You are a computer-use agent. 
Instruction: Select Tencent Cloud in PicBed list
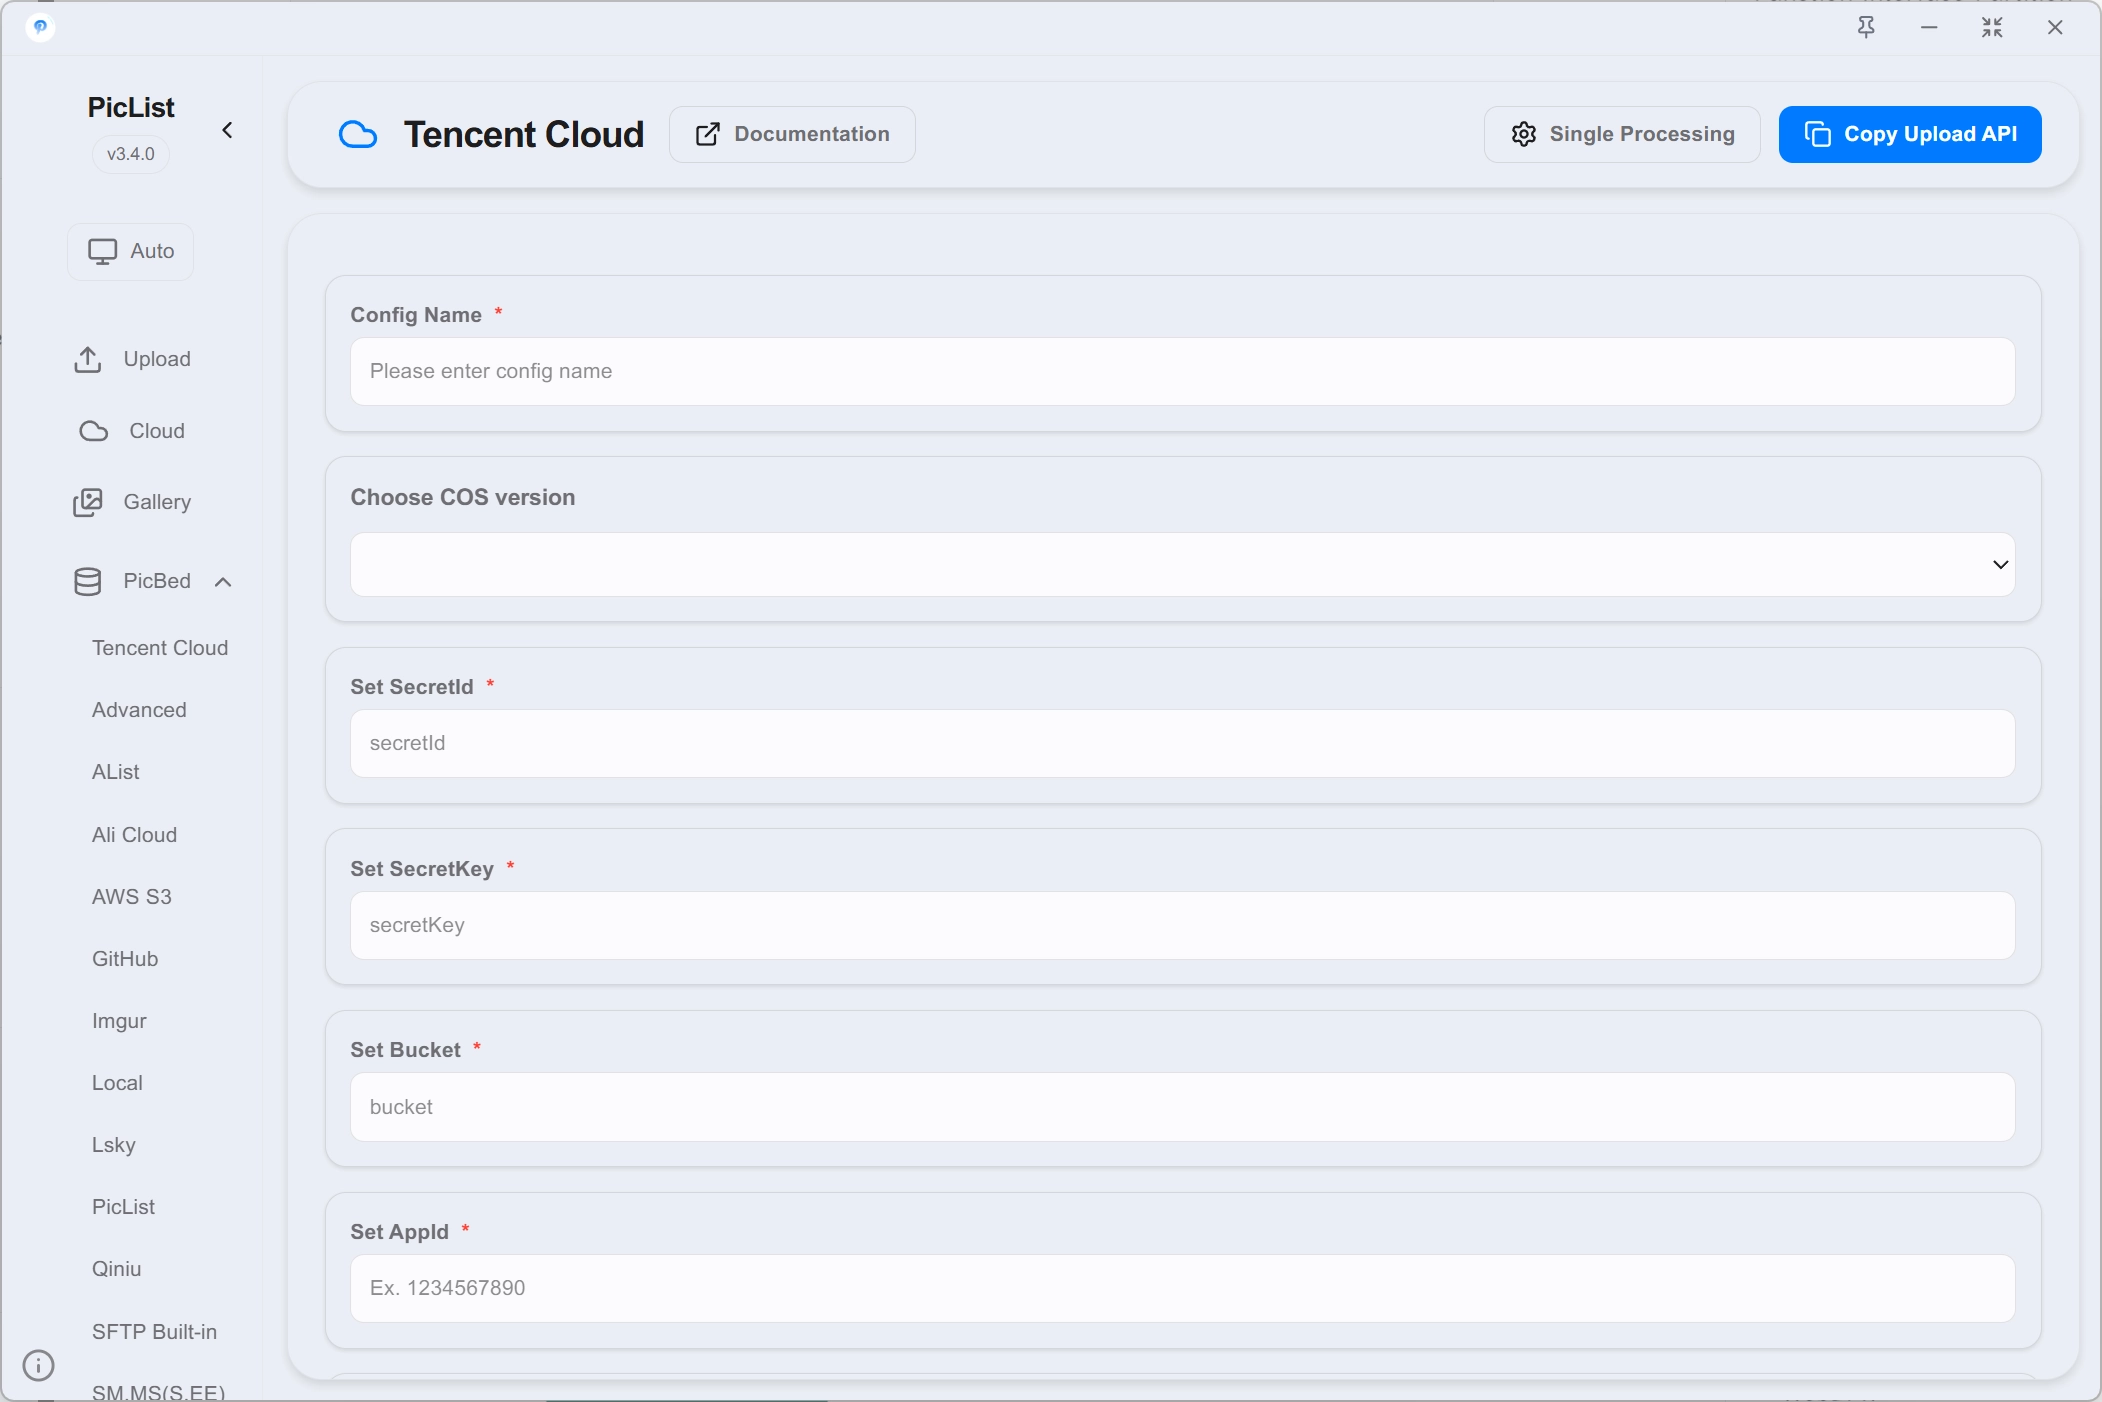(160, 648)
